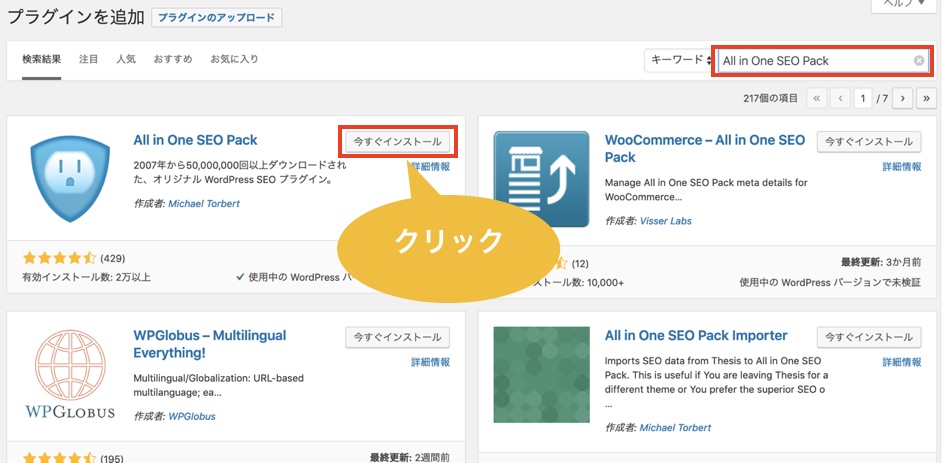
Task: Click the 217個の項目 item count text
Action: point(771,98)
